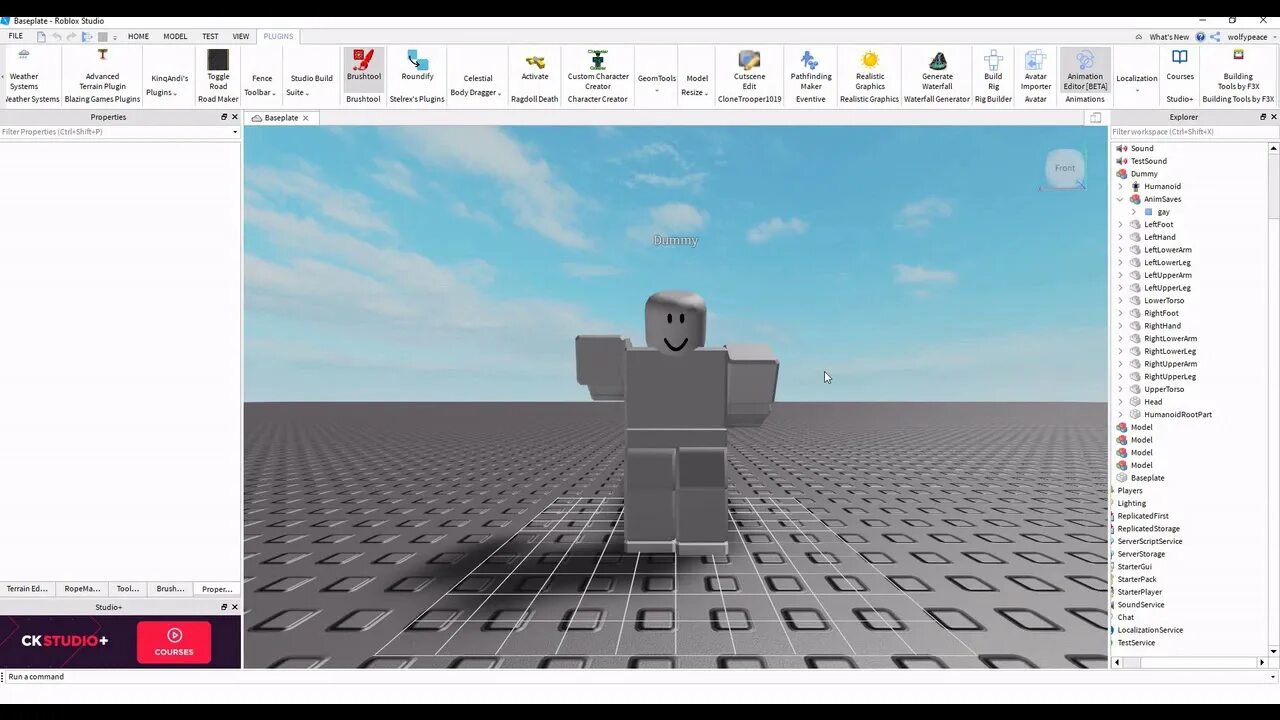Screen dimensions: 1280x720
Task: Switch to the TEST ribbon tab
Action: click(x=210, y=36)
